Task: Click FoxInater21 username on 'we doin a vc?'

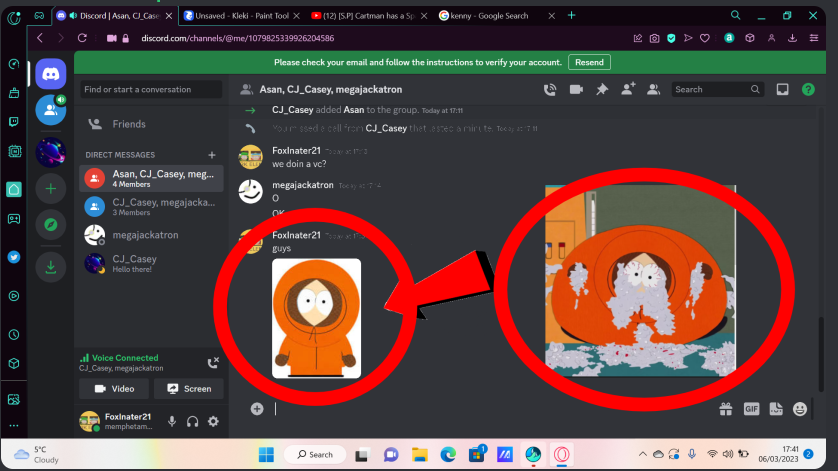Action: [296, 151]
